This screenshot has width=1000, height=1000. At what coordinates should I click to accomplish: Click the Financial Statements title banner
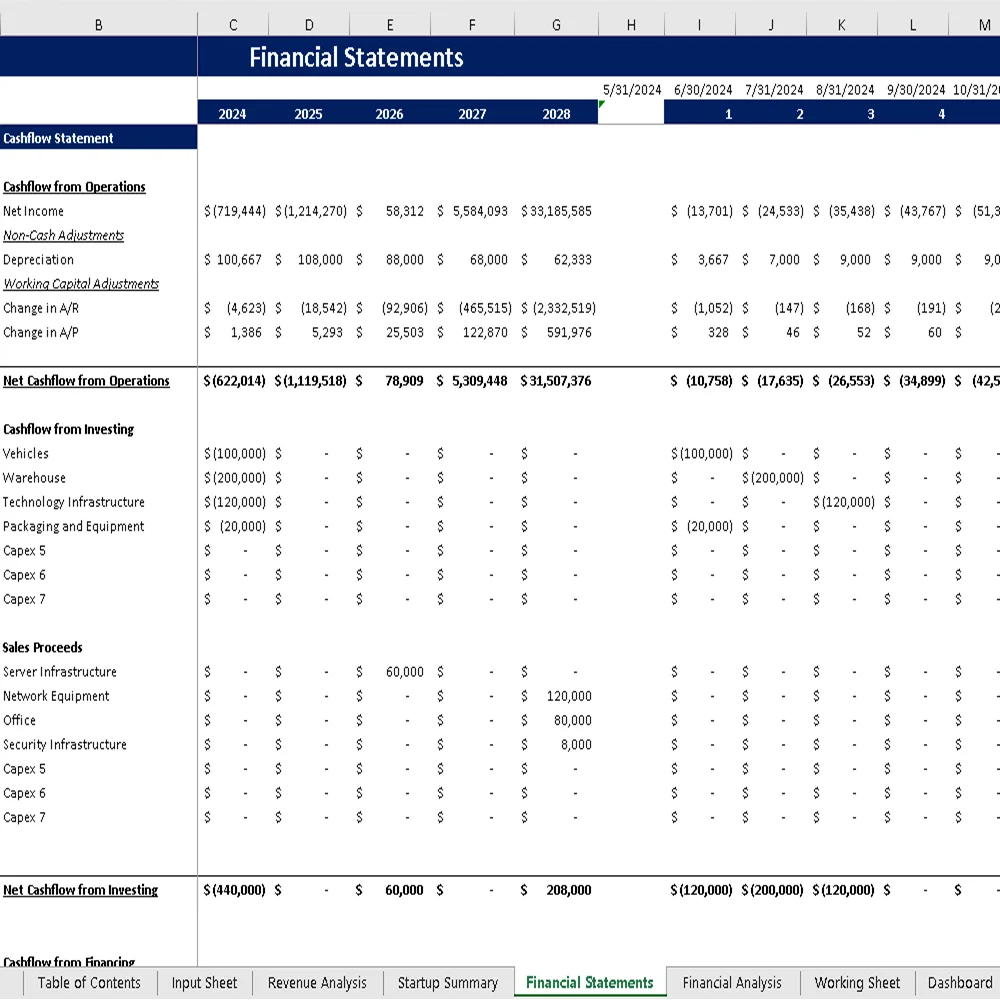pos(357,57)
